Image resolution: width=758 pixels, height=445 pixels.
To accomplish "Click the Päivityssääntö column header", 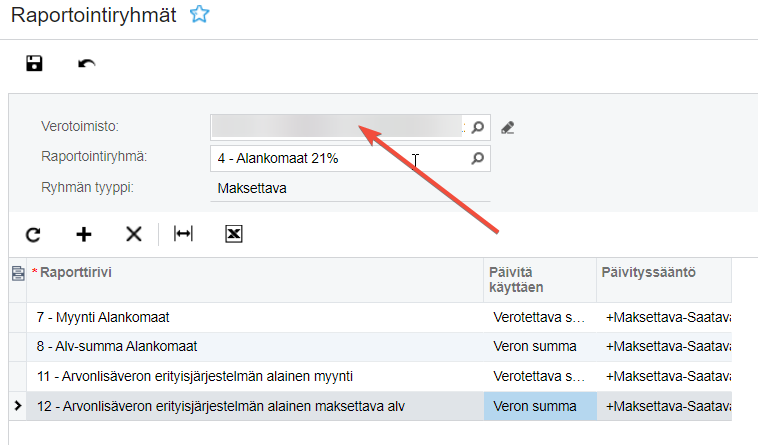I will click(x=660, y=273).
